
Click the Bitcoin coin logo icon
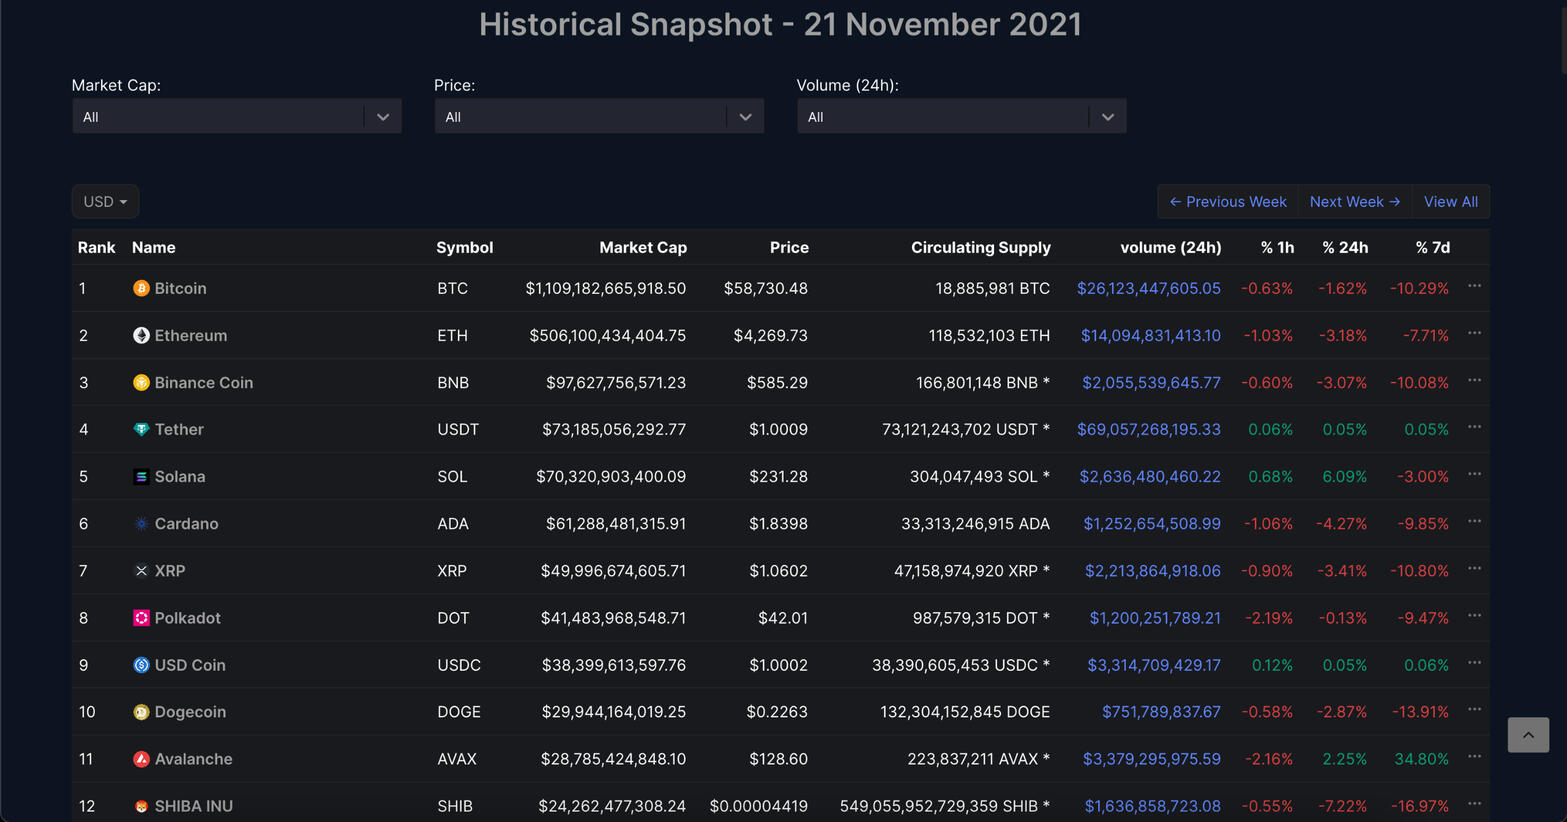(x=141, y=288)
